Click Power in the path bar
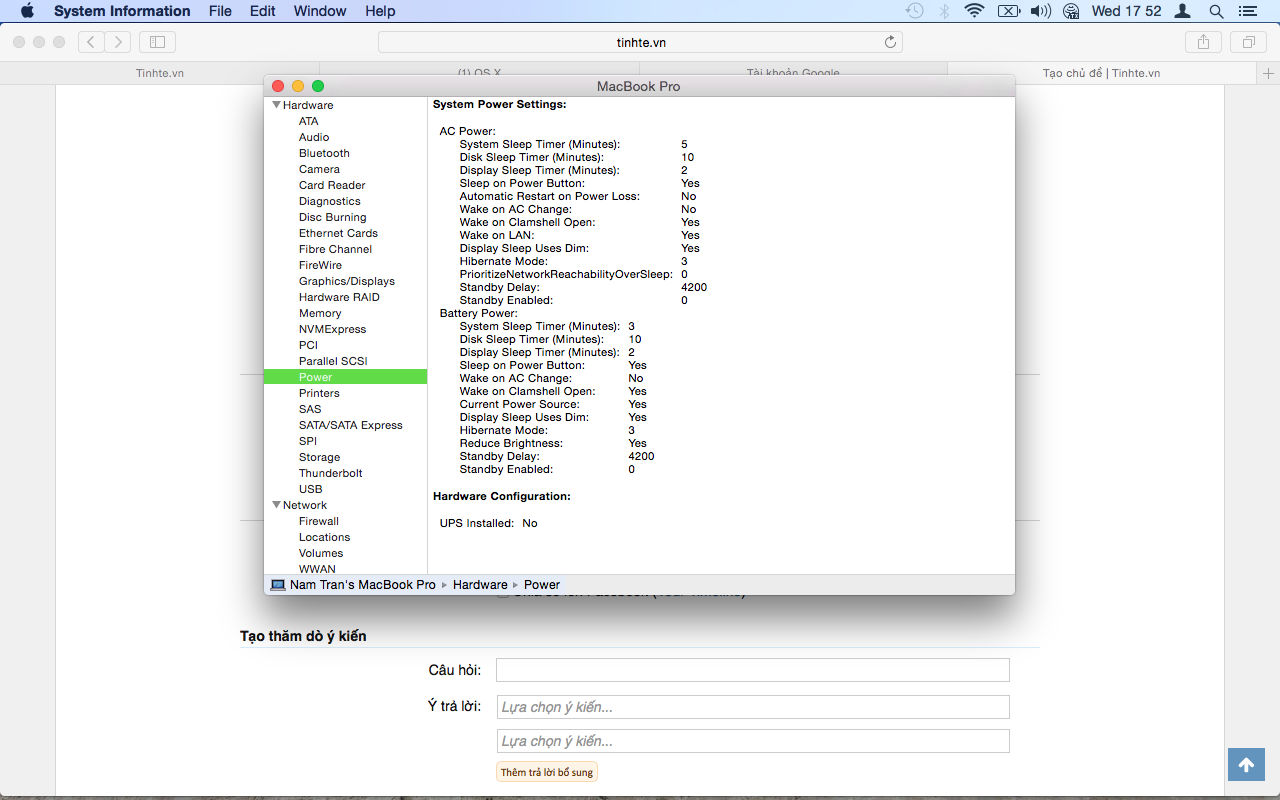The height and width of the screenshot is (800, 1280). click(542, 585)
